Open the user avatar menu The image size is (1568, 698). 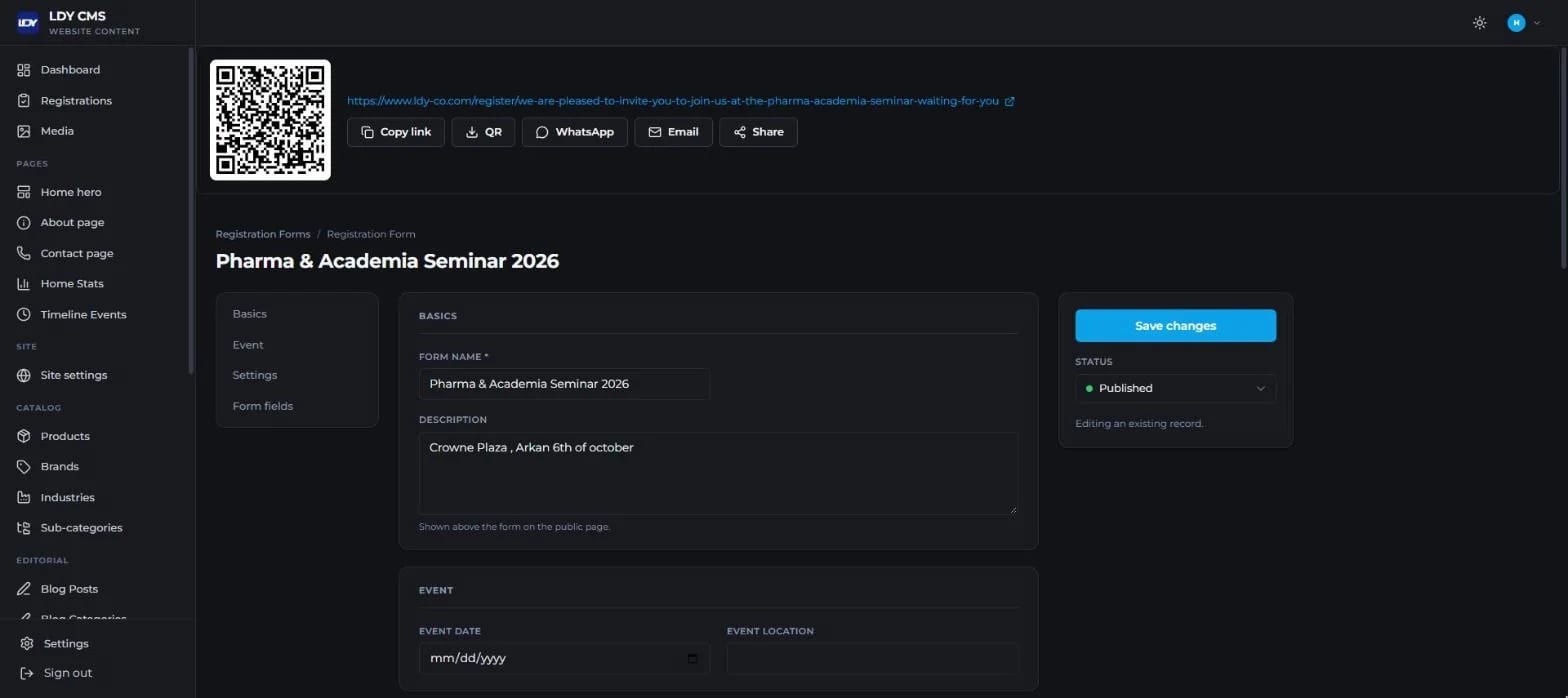(1523, 23)
